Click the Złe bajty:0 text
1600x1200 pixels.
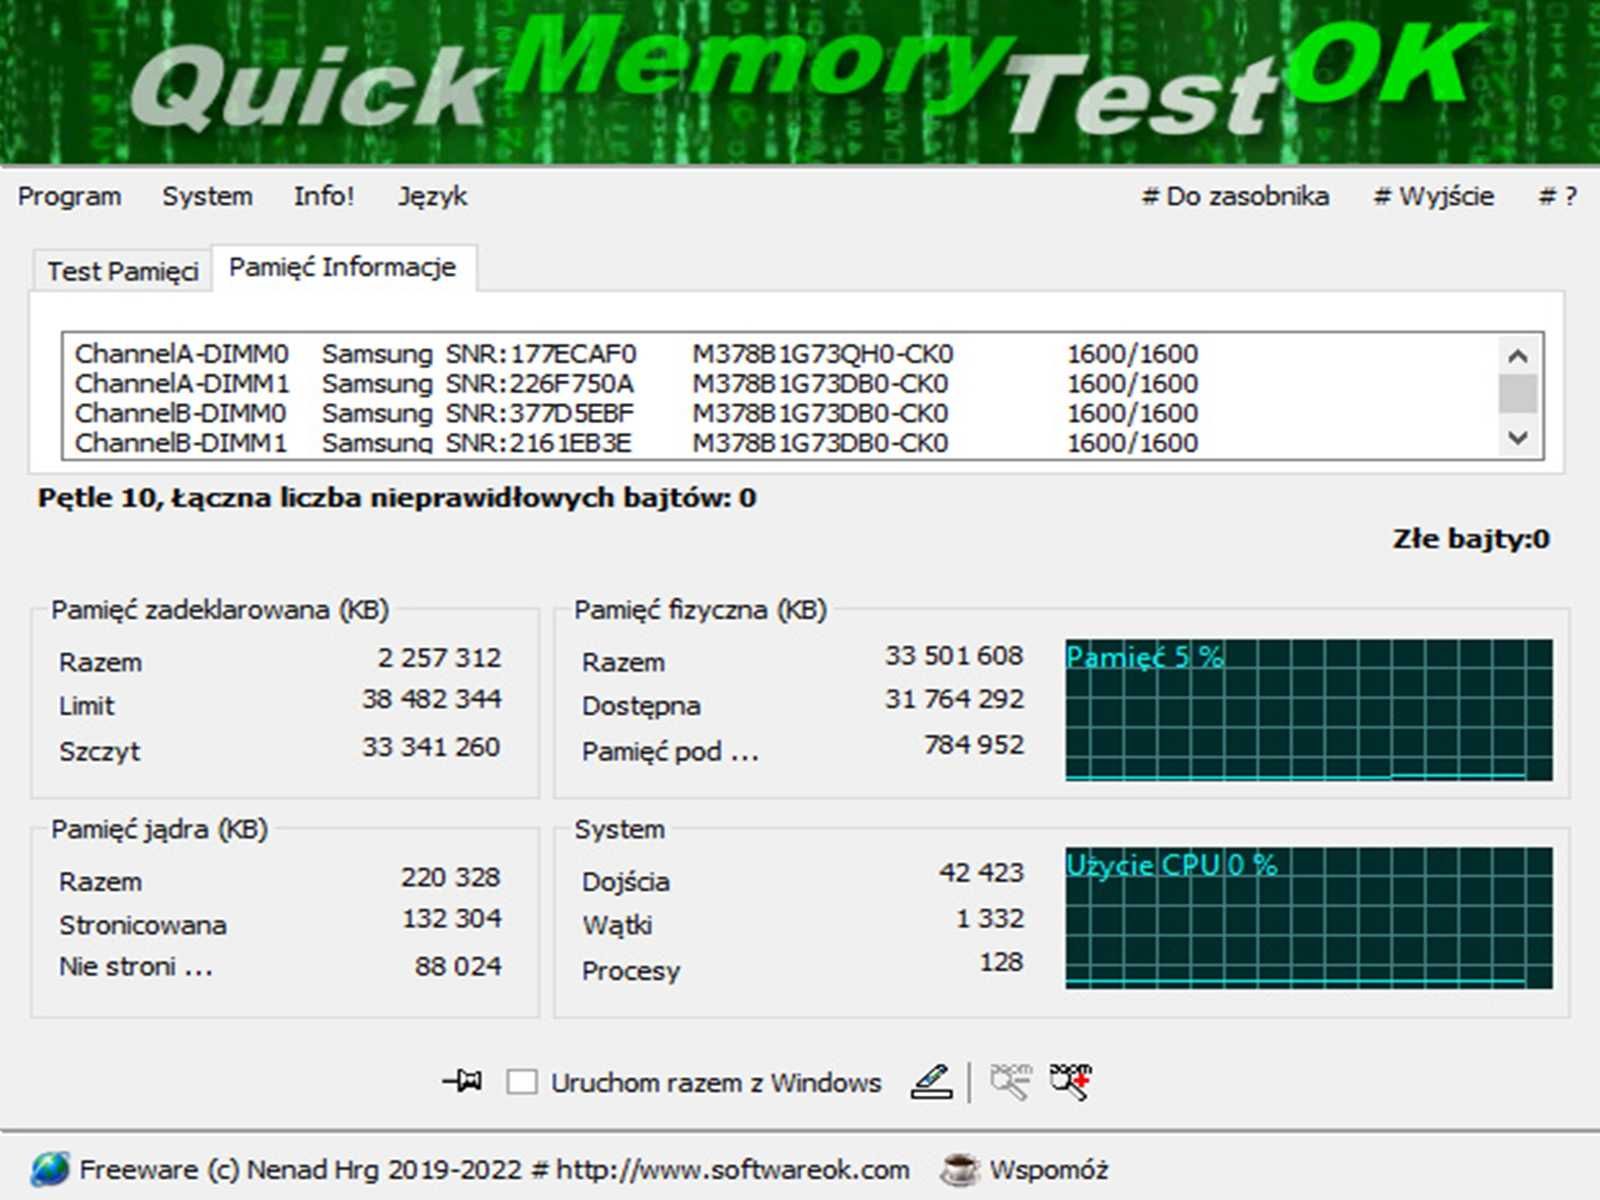tap(1471, 539)
